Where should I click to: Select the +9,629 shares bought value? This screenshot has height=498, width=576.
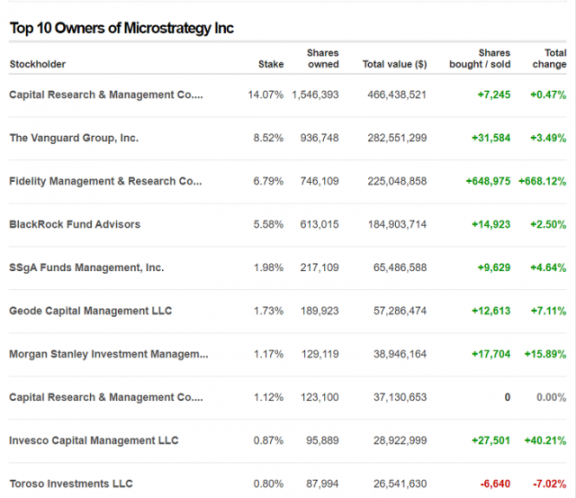[494, 267]
